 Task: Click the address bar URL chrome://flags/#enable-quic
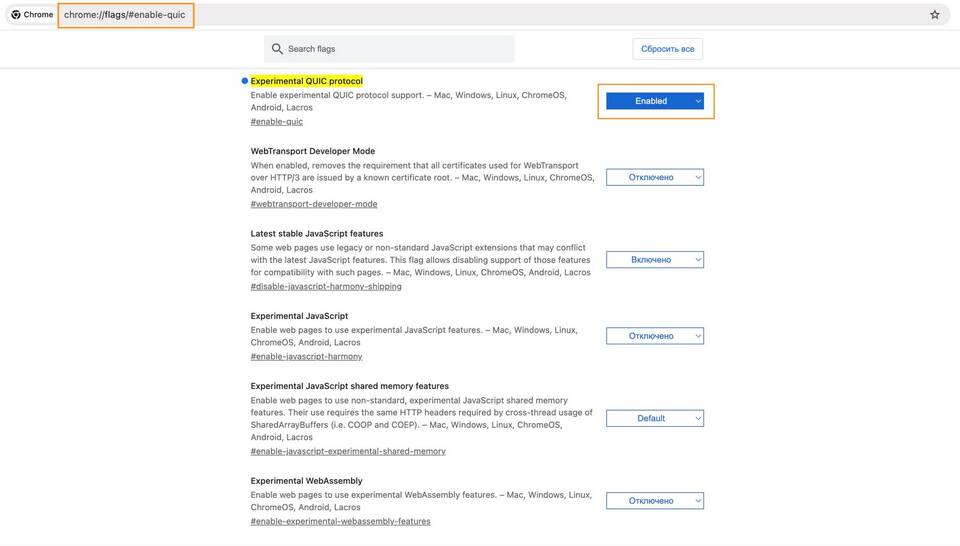point(125,15)
